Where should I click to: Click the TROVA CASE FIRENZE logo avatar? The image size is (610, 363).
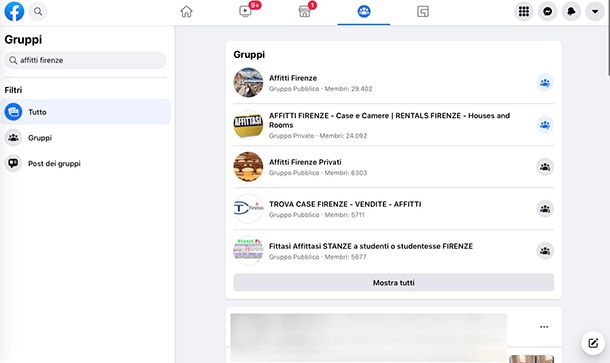pyautogui.click(x=248, y=209)
